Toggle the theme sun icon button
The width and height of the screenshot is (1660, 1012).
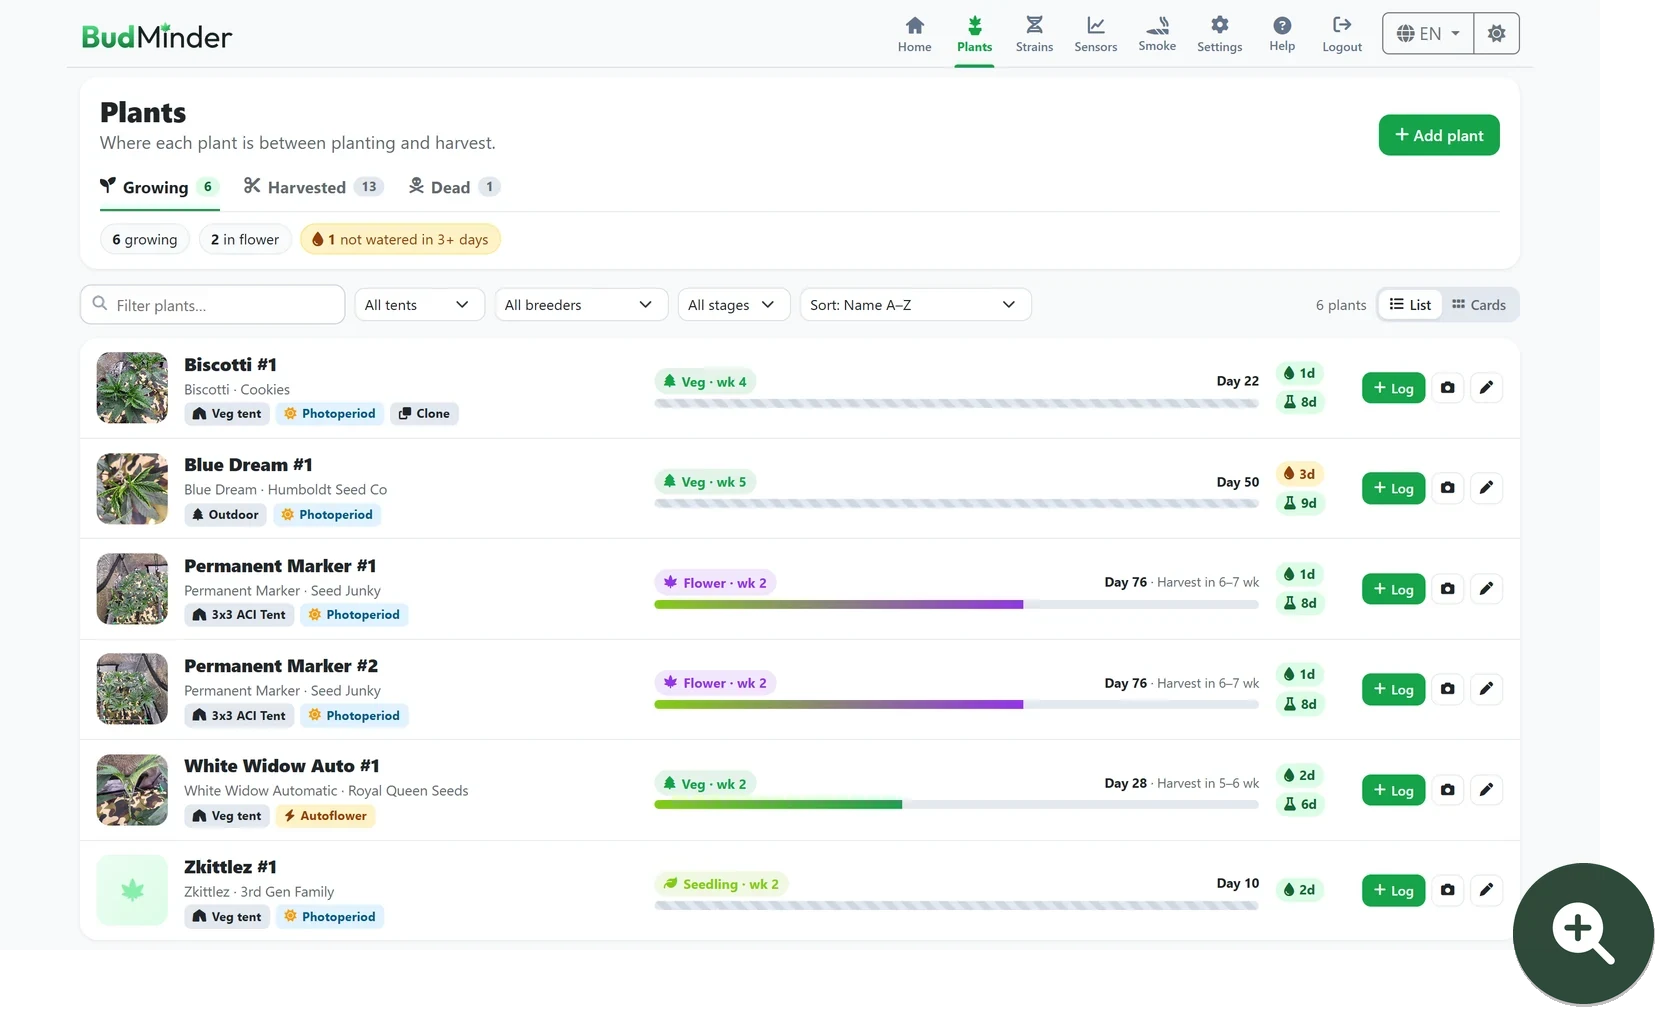coord(1496,33)
